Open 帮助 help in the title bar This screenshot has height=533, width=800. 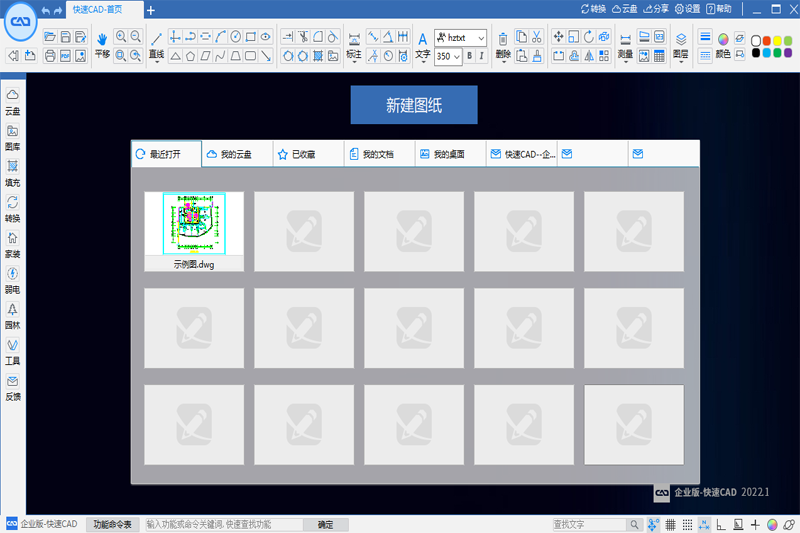point(719,9)
